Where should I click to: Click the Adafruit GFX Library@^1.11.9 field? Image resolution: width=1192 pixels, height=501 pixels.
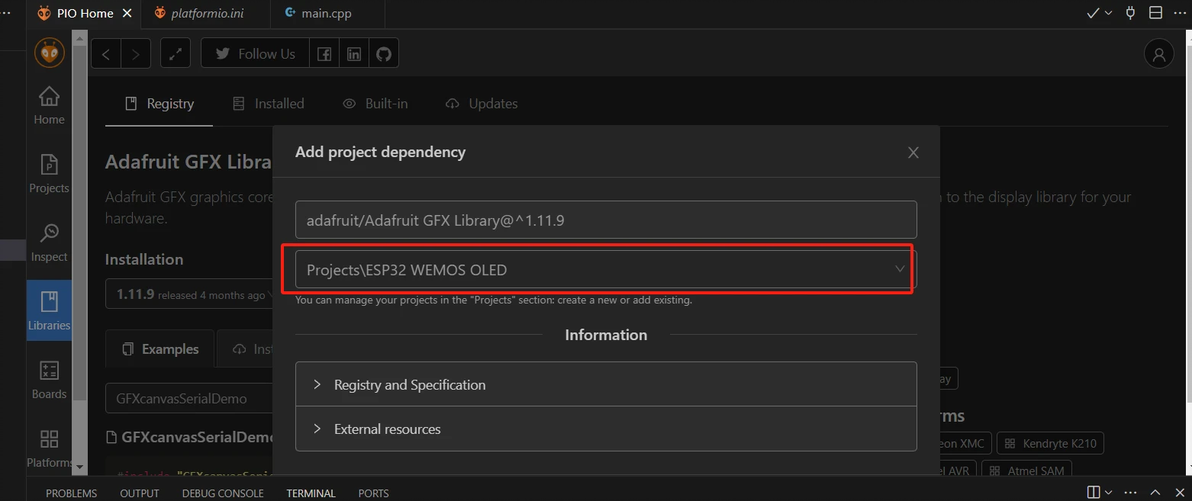tap(606, 220)
